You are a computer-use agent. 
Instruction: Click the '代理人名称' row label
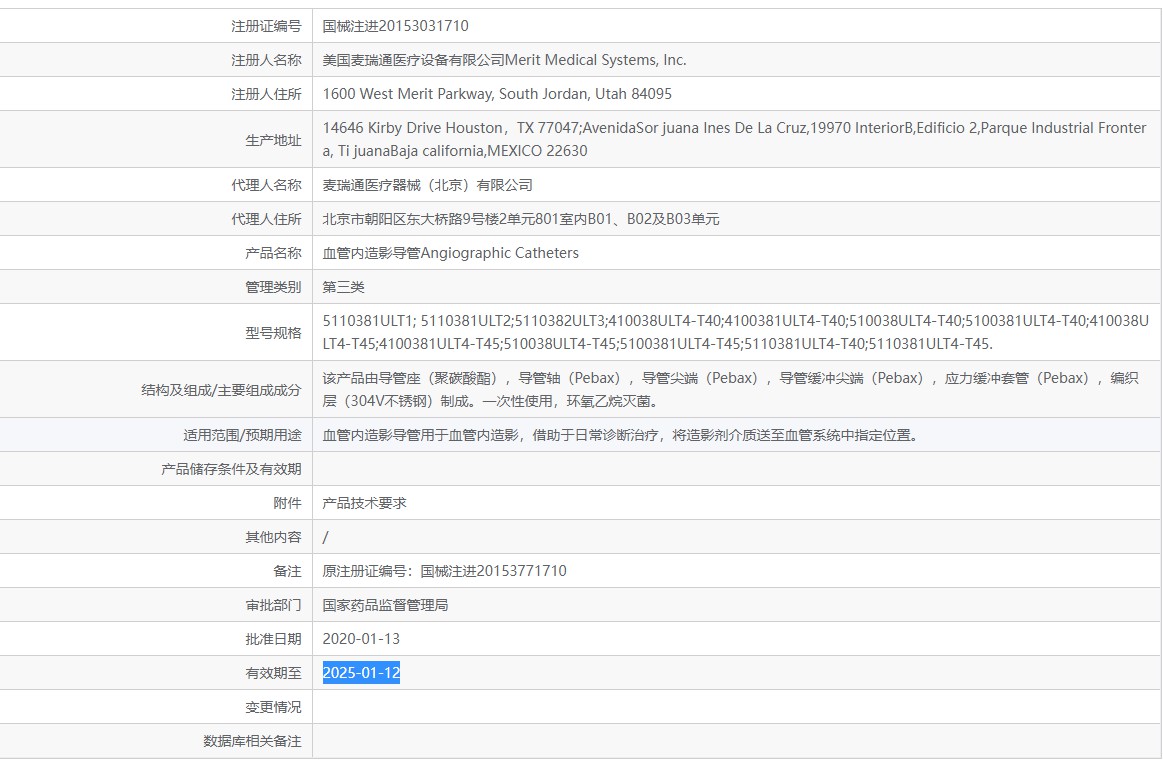pos(266,185)
